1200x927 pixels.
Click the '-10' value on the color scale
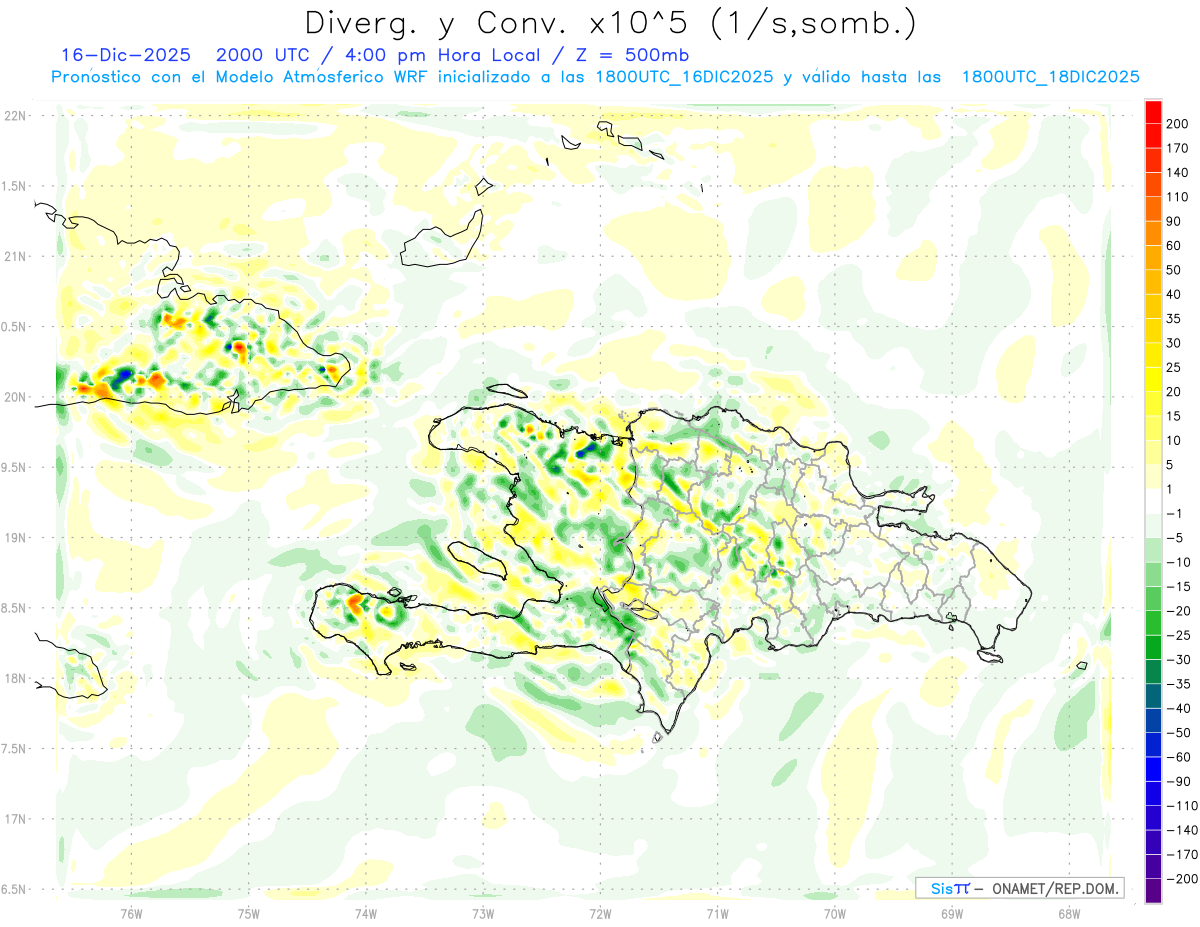(1178, 562)
